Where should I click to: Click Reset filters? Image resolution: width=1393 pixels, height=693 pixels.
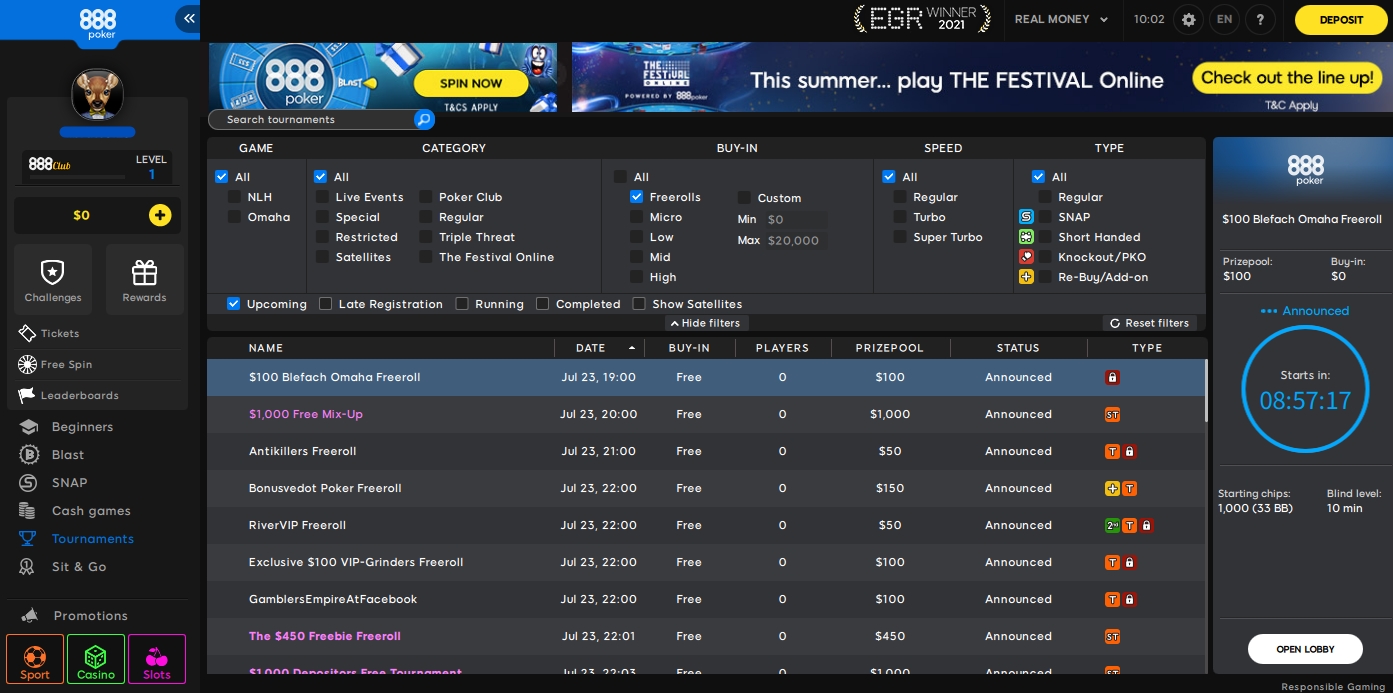coord(1150,323)
